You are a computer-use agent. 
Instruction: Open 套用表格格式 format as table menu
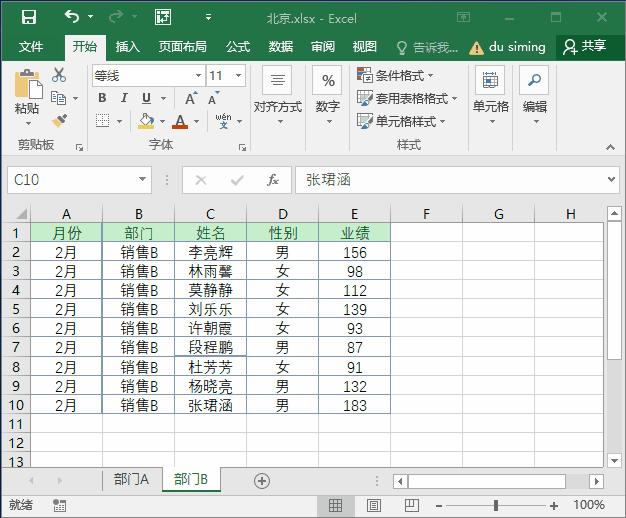(x=407, y=98)
